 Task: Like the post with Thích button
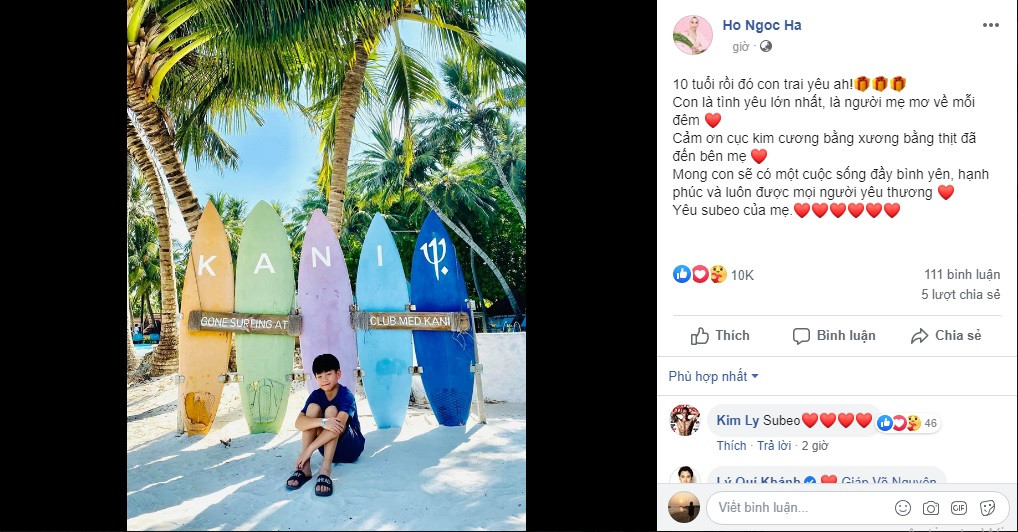pyautogui.click(x=721, y=336)
